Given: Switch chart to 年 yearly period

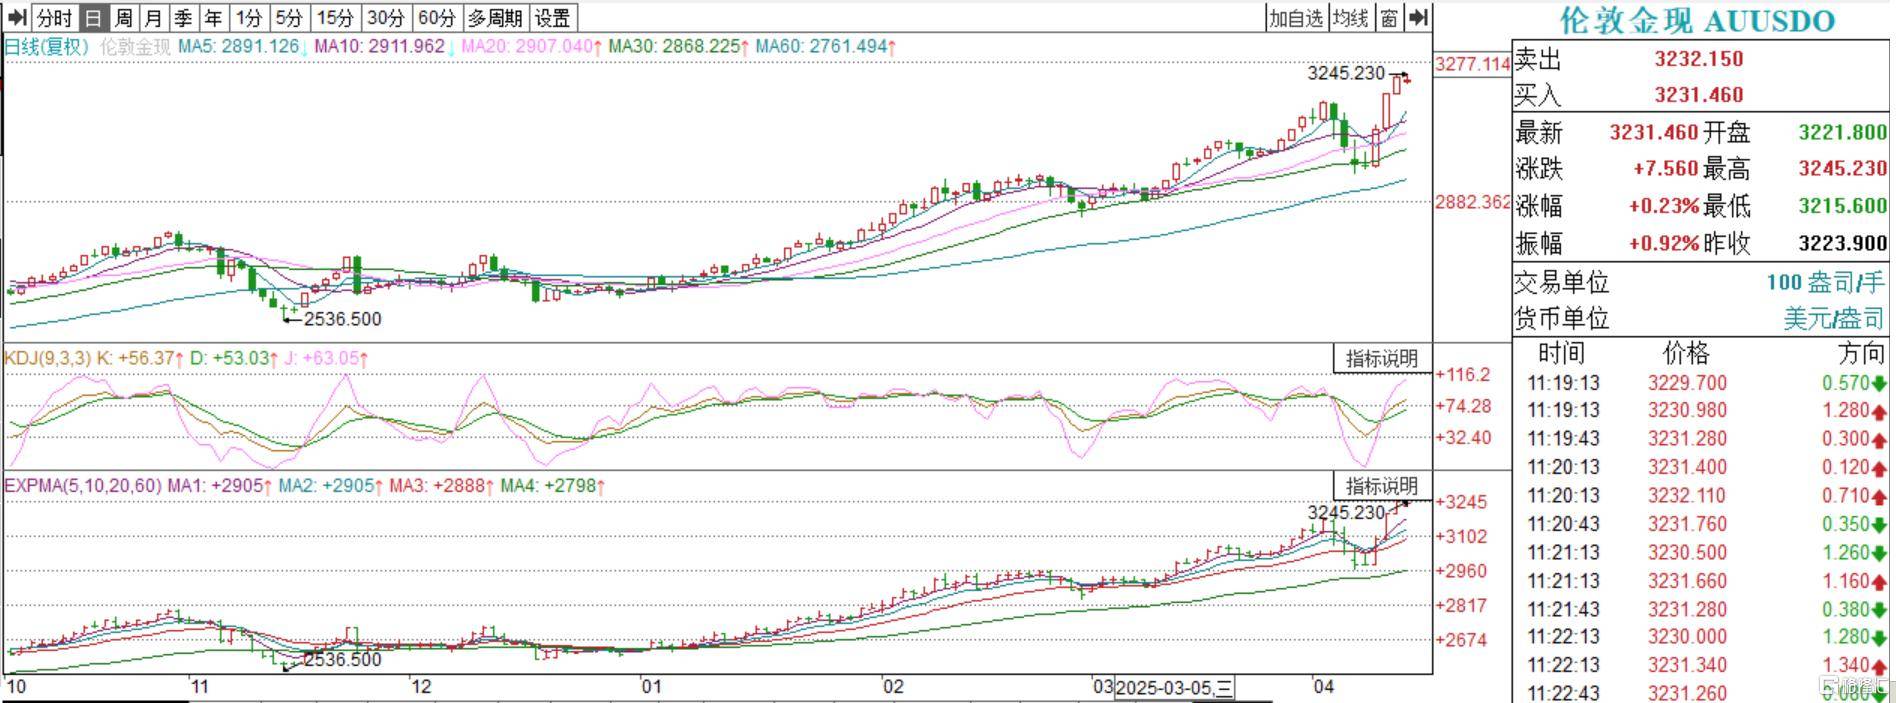Looking at the screenshot, I should point(213,18).
